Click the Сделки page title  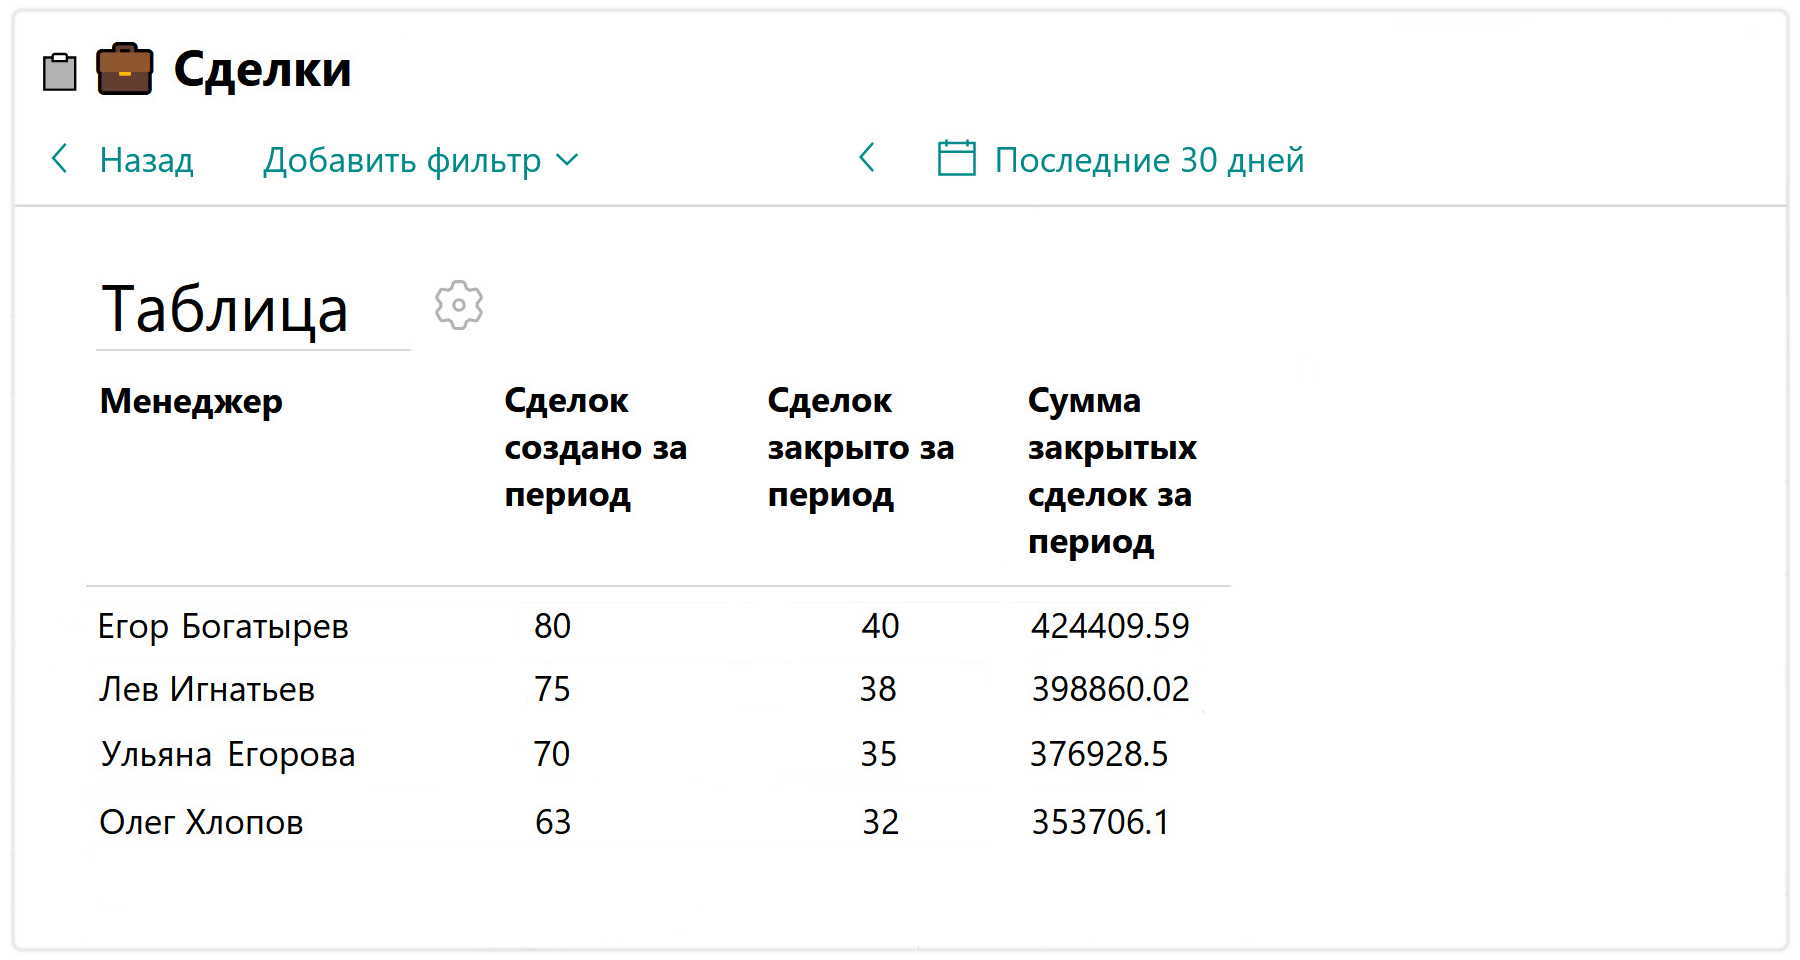coord(262,70)
